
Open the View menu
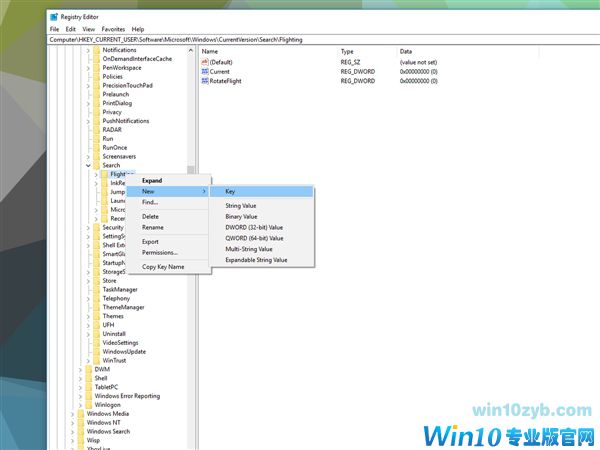pos(88,29)
